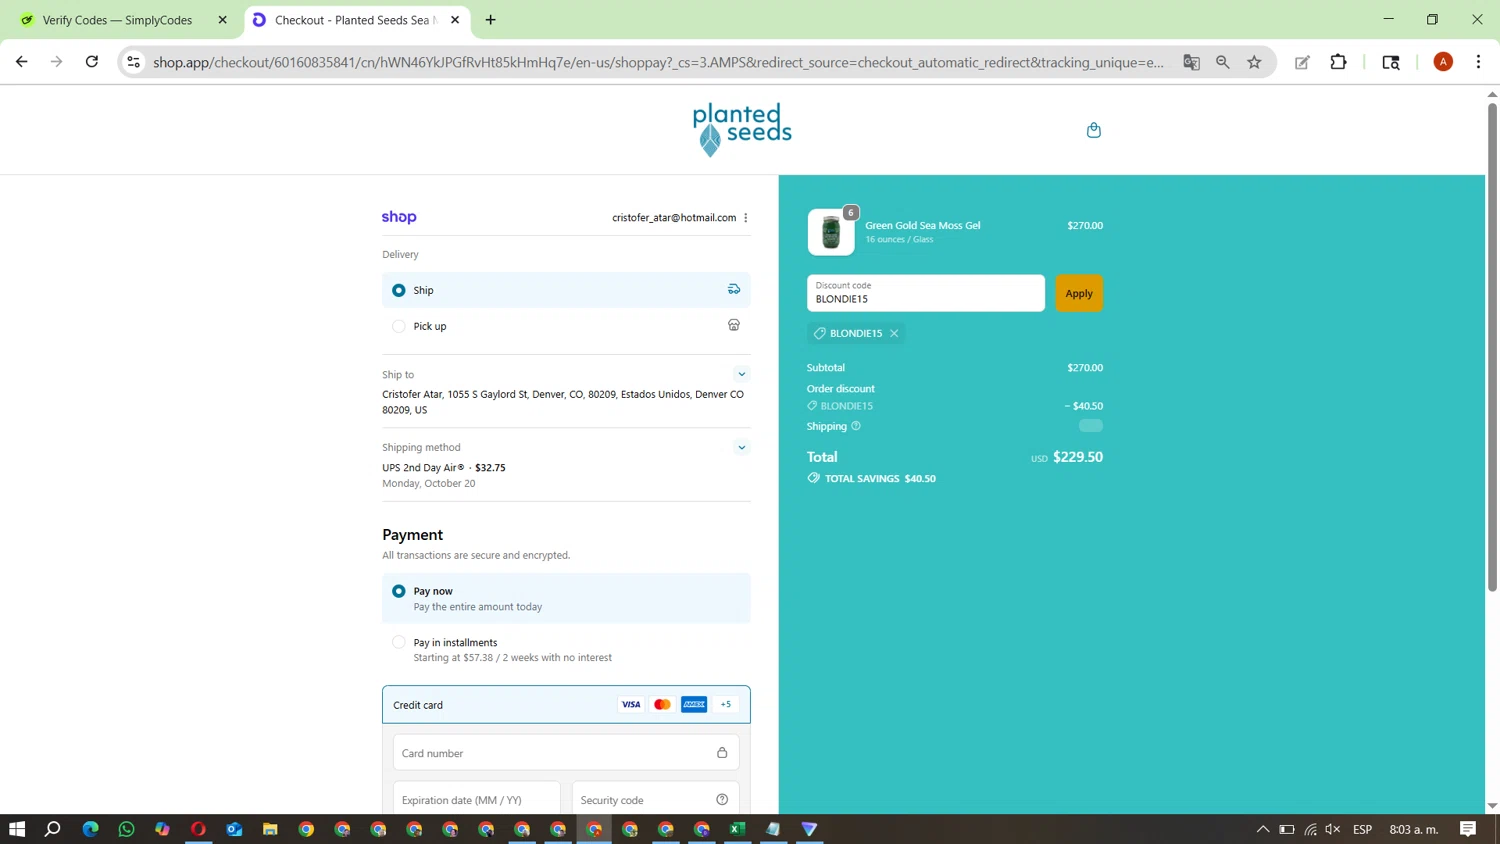Click the Total $229.50 amount
Viewport: 1500px width, 844px height.
[x=1078, y=457]
